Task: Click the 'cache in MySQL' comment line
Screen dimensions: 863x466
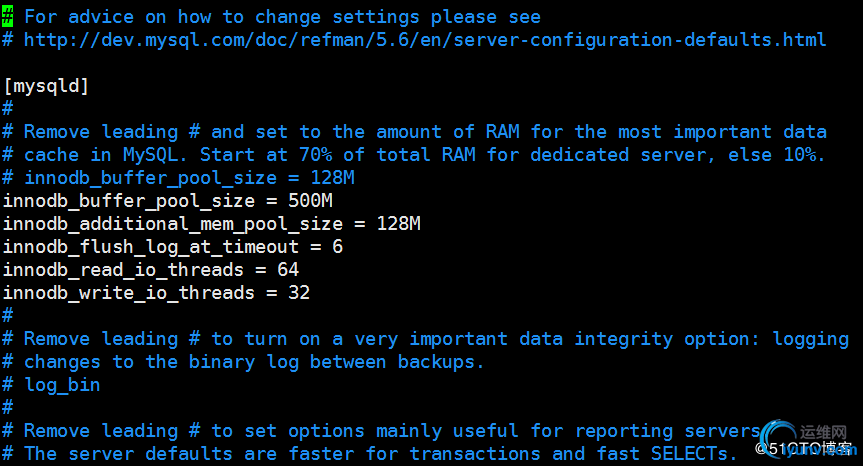Action: pos(425,155)
